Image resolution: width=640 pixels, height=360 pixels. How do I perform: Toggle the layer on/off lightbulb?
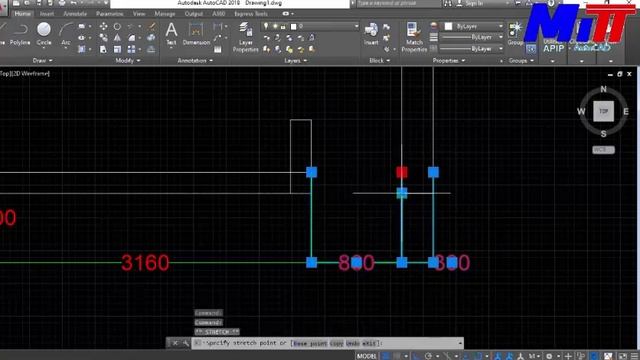click(x=266, y=26)
